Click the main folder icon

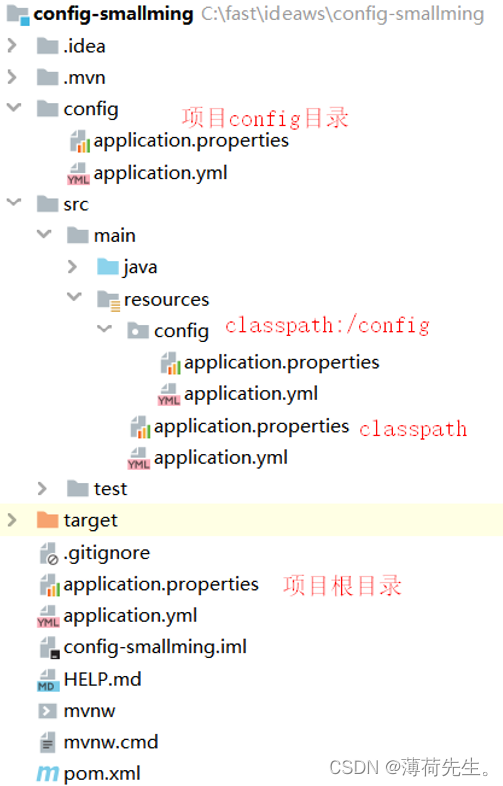click(78, 235)
